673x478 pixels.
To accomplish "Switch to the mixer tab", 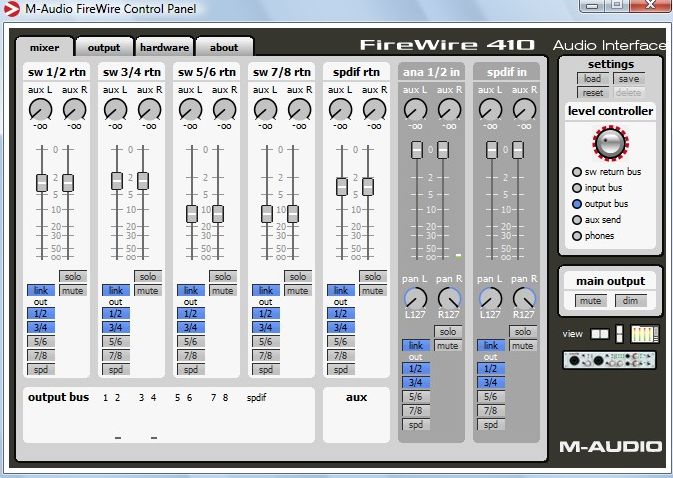I will pyautogui.click(x=45, y=47).
